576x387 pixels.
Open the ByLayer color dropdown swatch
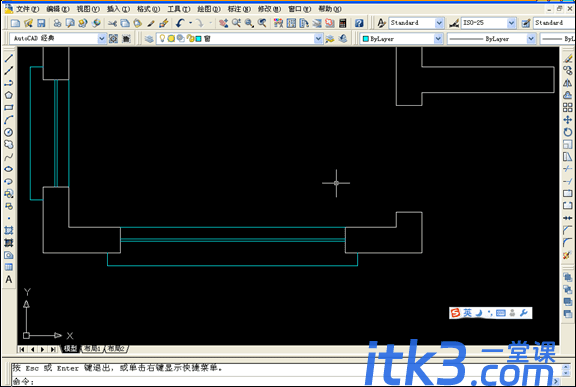(x=438, y=38)
